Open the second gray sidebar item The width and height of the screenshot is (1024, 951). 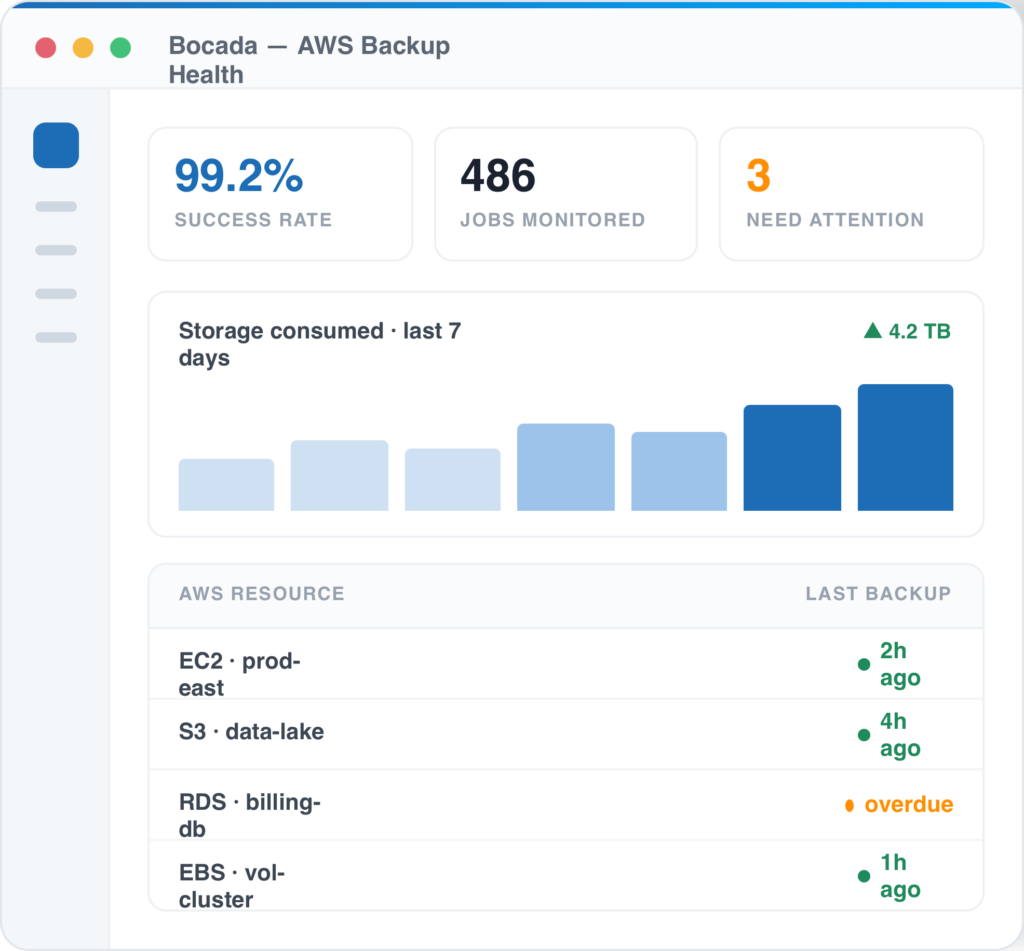click(x=56, y=250)
